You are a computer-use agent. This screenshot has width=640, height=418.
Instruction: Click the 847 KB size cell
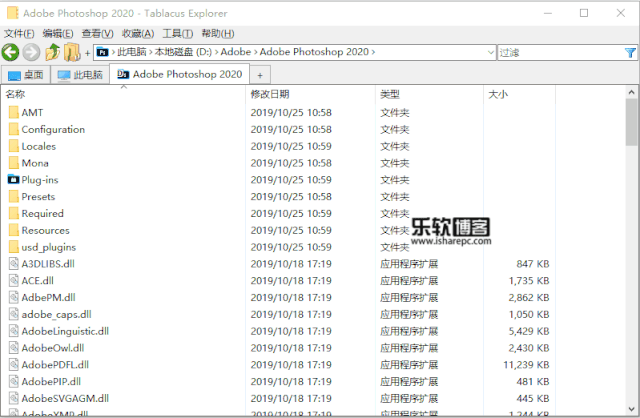pos(533,264)
